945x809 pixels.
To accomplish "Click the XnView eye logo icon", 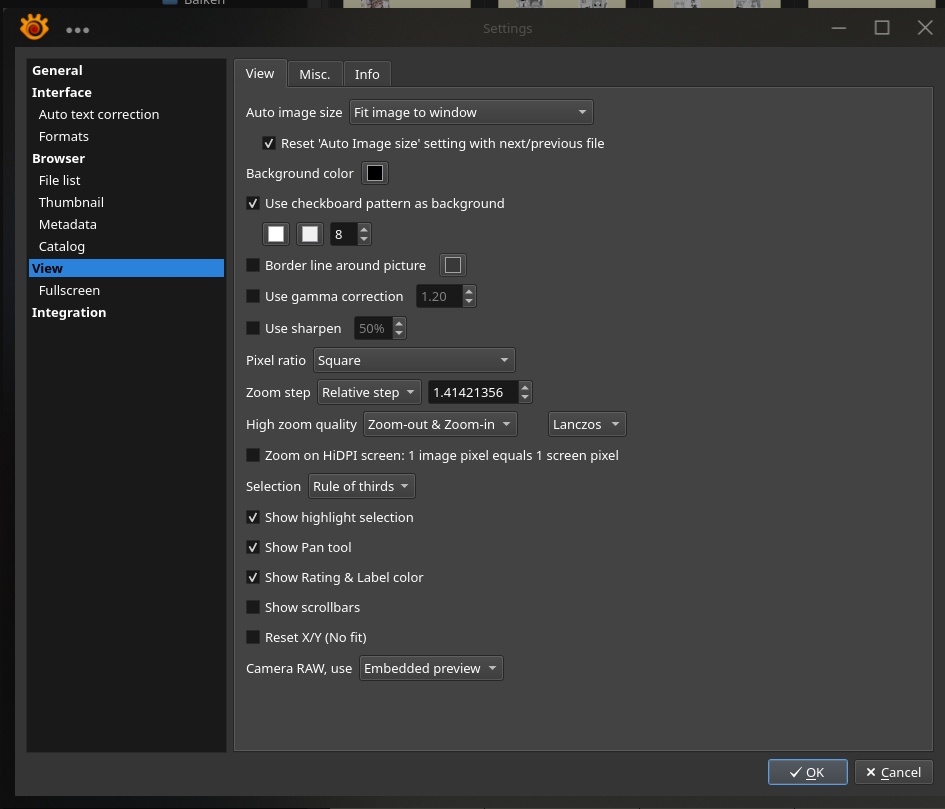I will coord(34,28).
